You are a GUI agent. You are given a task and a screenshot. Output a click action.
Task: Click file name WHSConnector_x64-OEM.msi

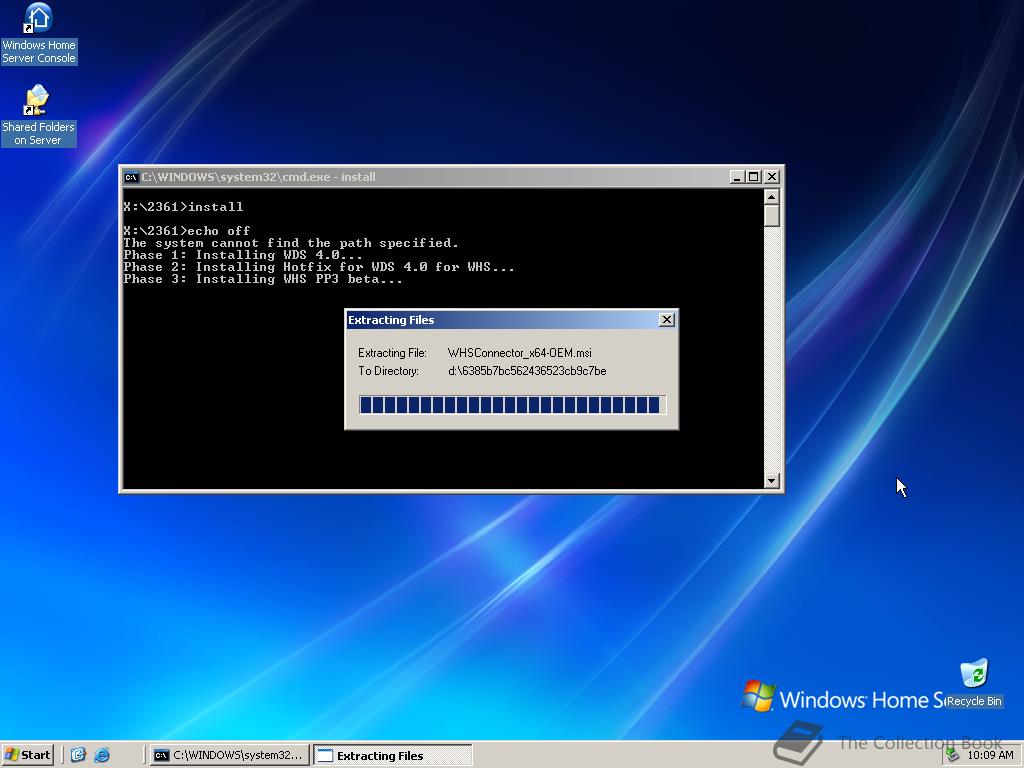[520, 353]
